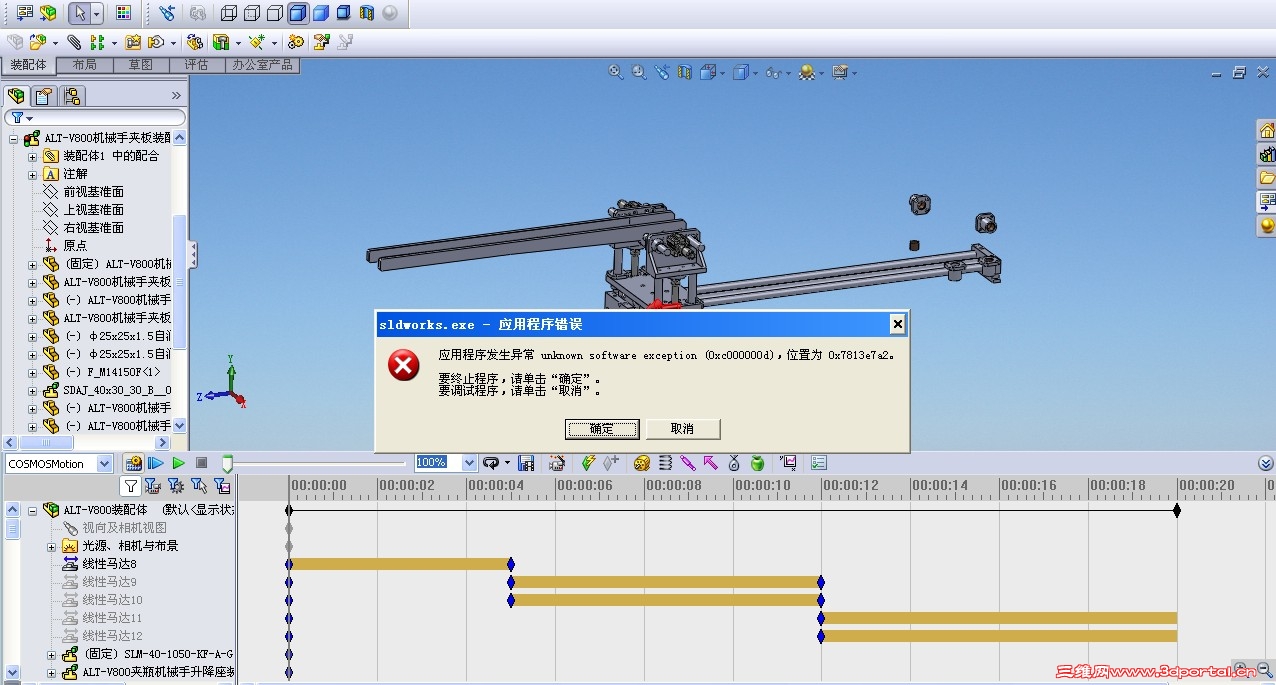The image size is (1276, 685).
Task: Click 确定 button in error dialog
Action: (x=602, y=429)
